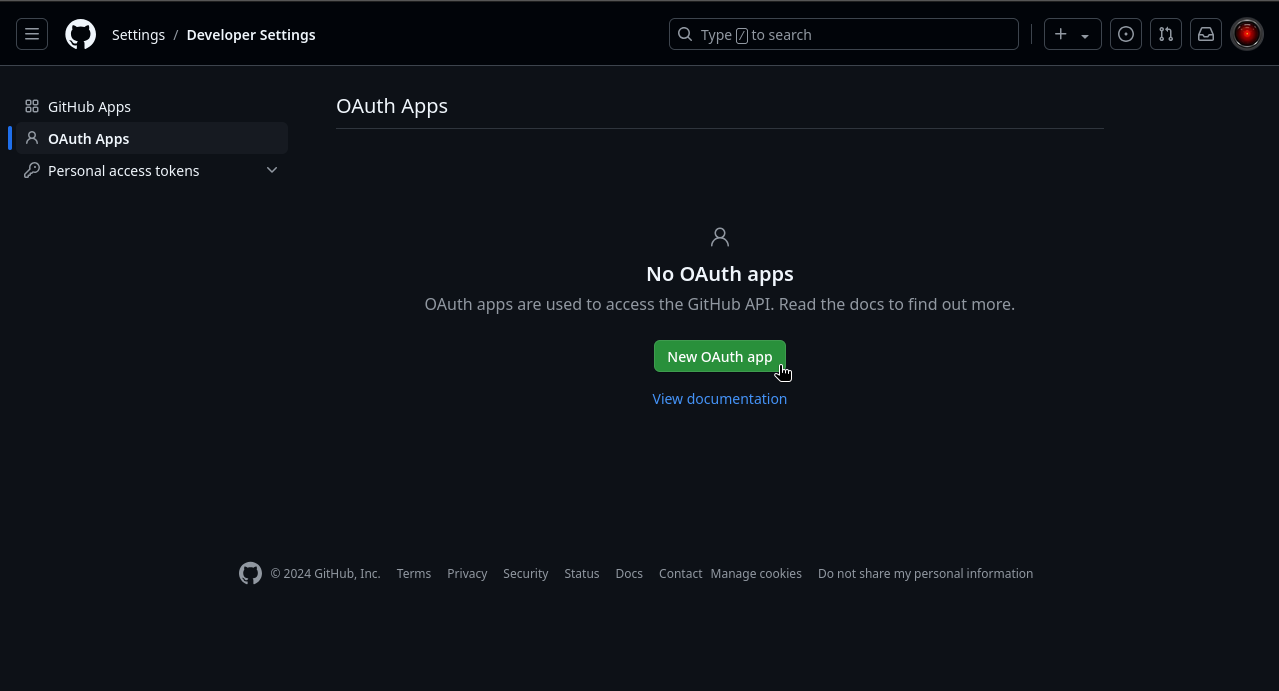Click the OAuth Apps person icon
Viewport: 1279px width, 691px height.
click(x=32, y=138)
